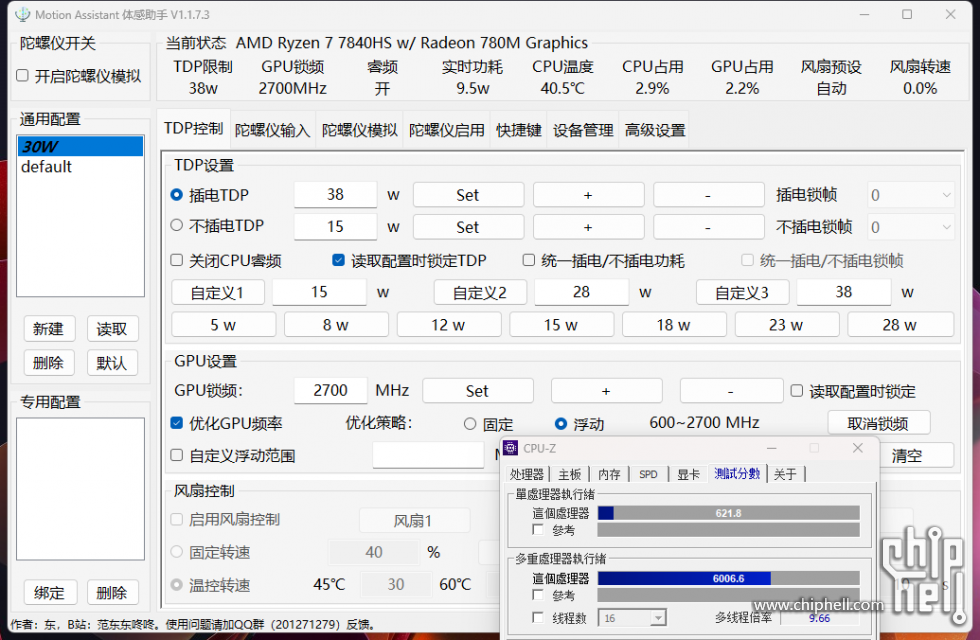This screenshot has width=980, height=640.
Task: Apply the 自定义1 preset
Action: [218, 292]
